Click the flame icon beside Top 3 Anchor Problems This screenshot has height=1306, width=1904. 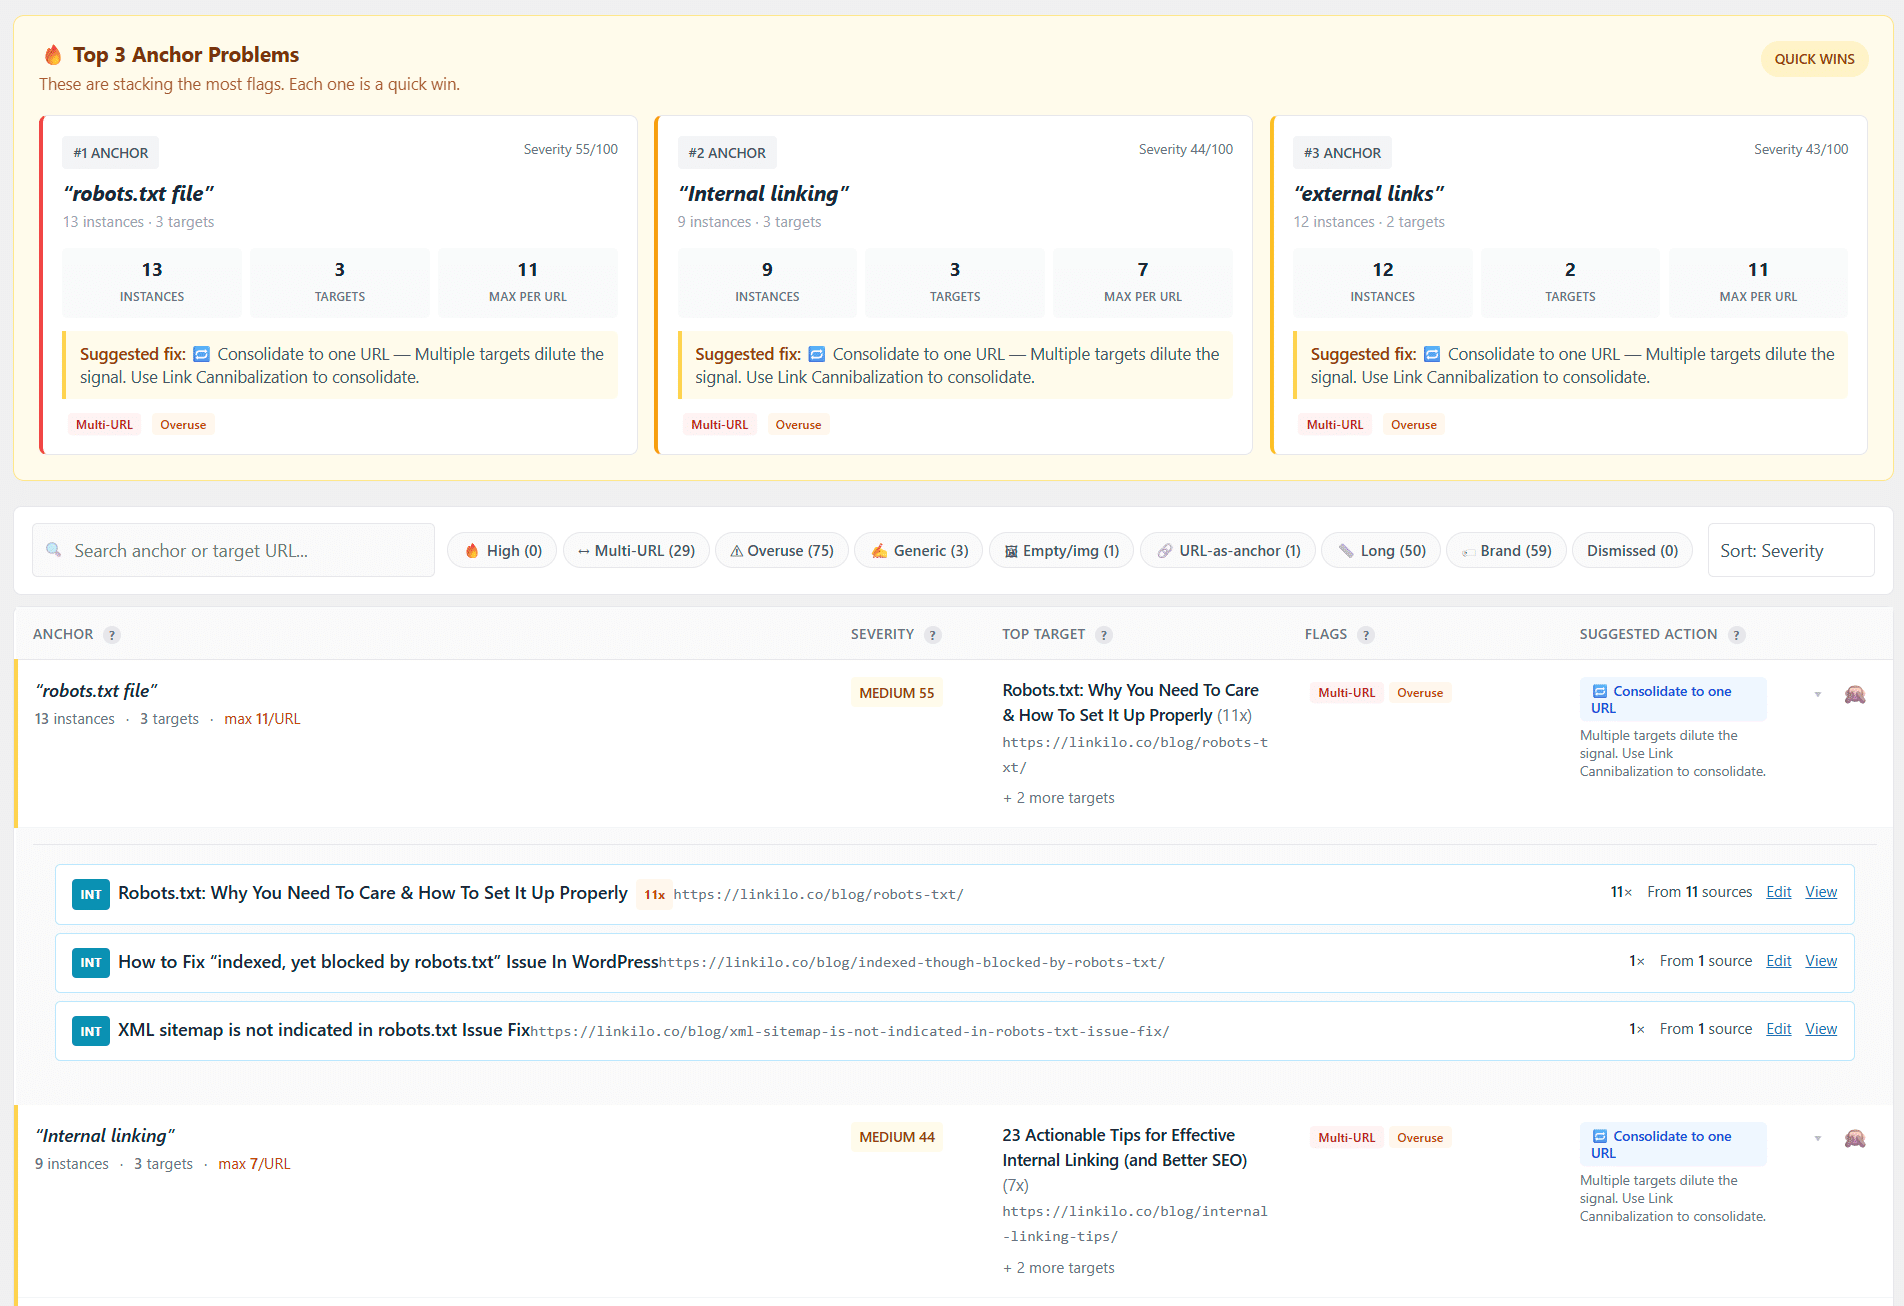[53, 55]
